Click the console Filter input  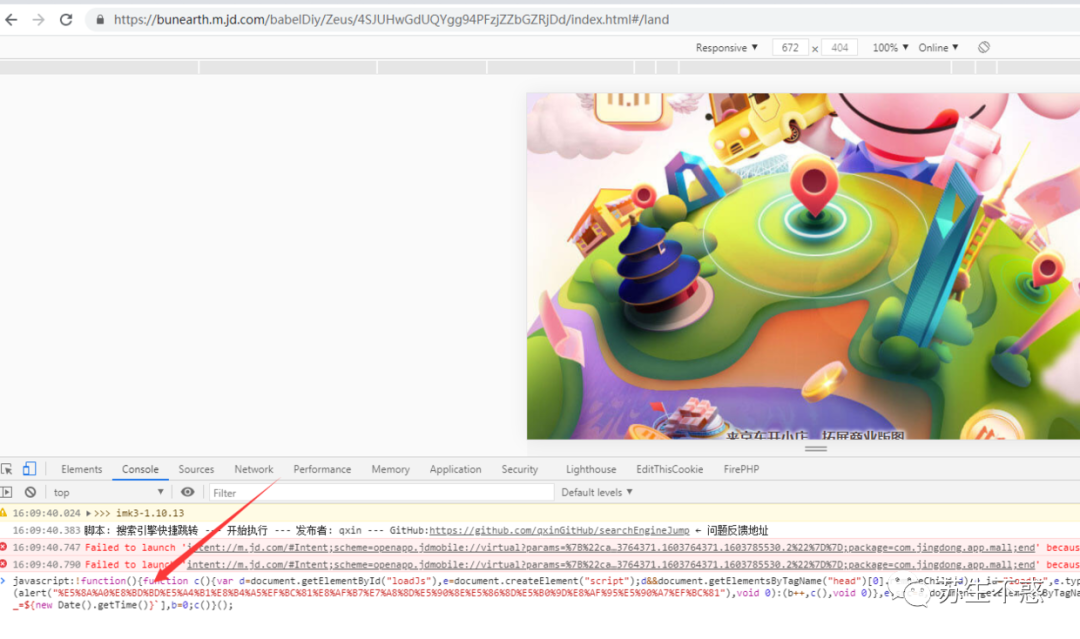381,492
